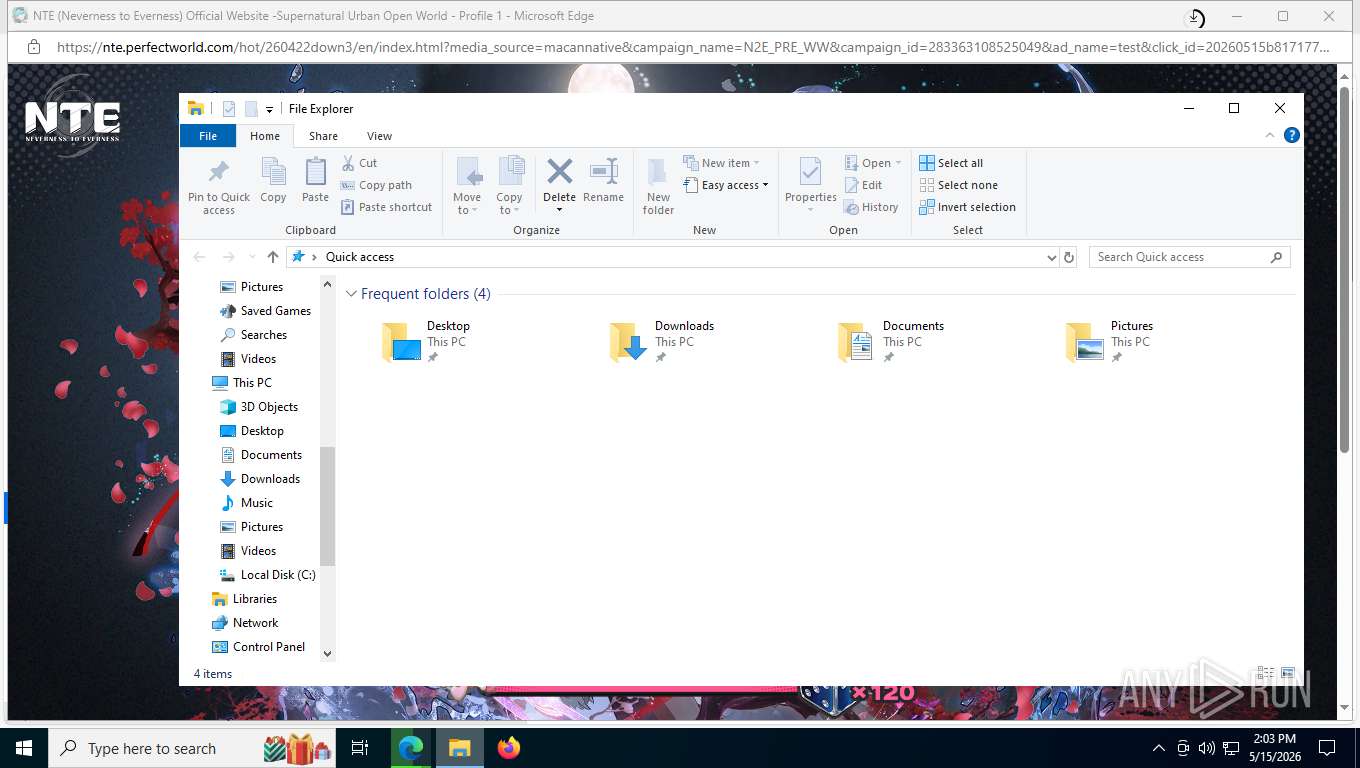
Task: Click Select none
Action: point(958,185)
